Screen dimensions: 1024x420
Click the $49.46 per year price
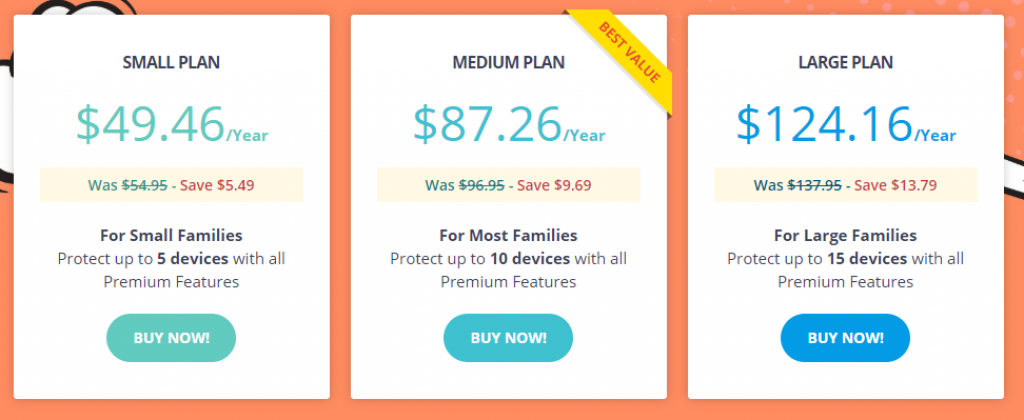[x=172, y=124]
